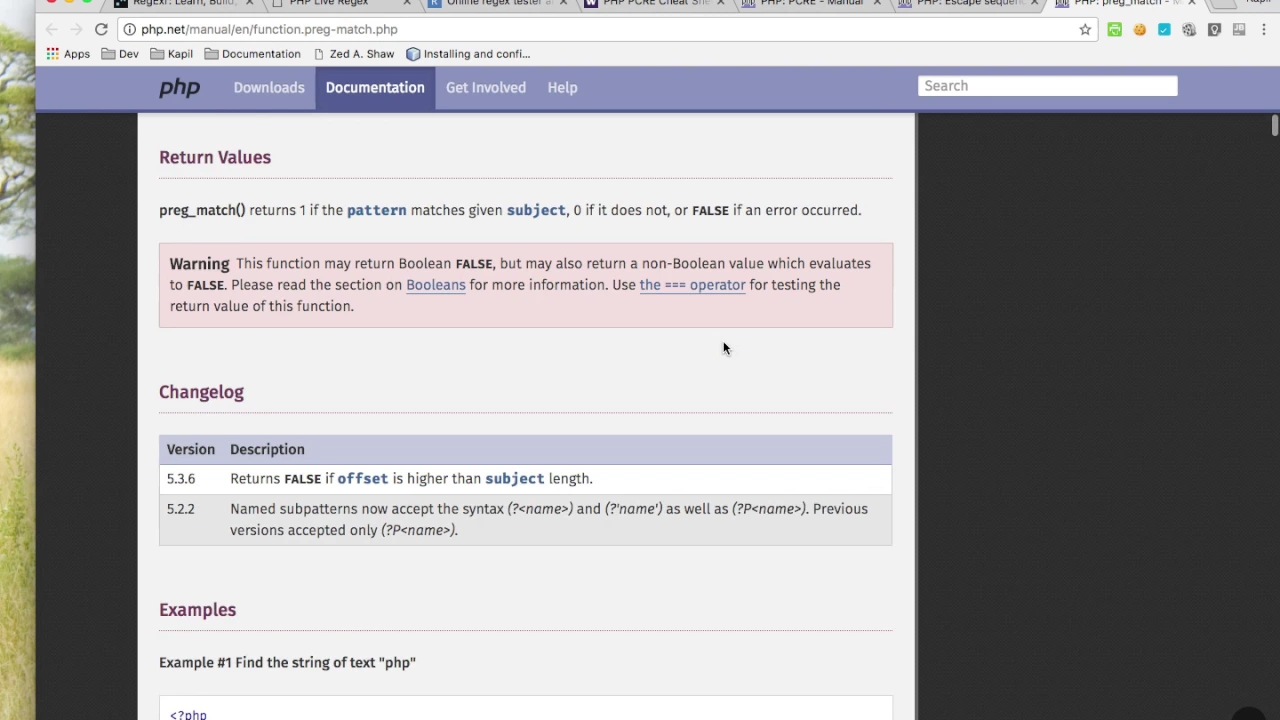Viewport: 1280px width, 720px height.
Task: Click the Changelog heading
Action: coord(201,392)
